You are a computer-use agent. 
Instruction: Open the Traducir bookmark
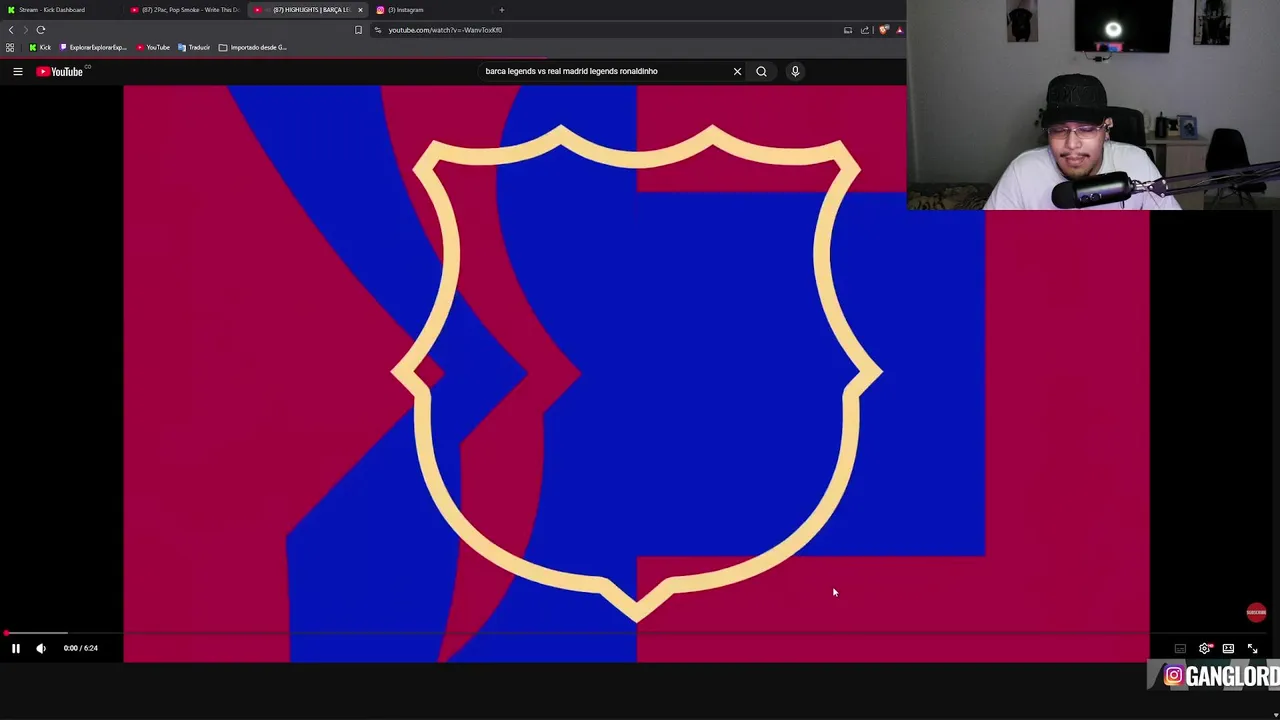click(194, 47)
